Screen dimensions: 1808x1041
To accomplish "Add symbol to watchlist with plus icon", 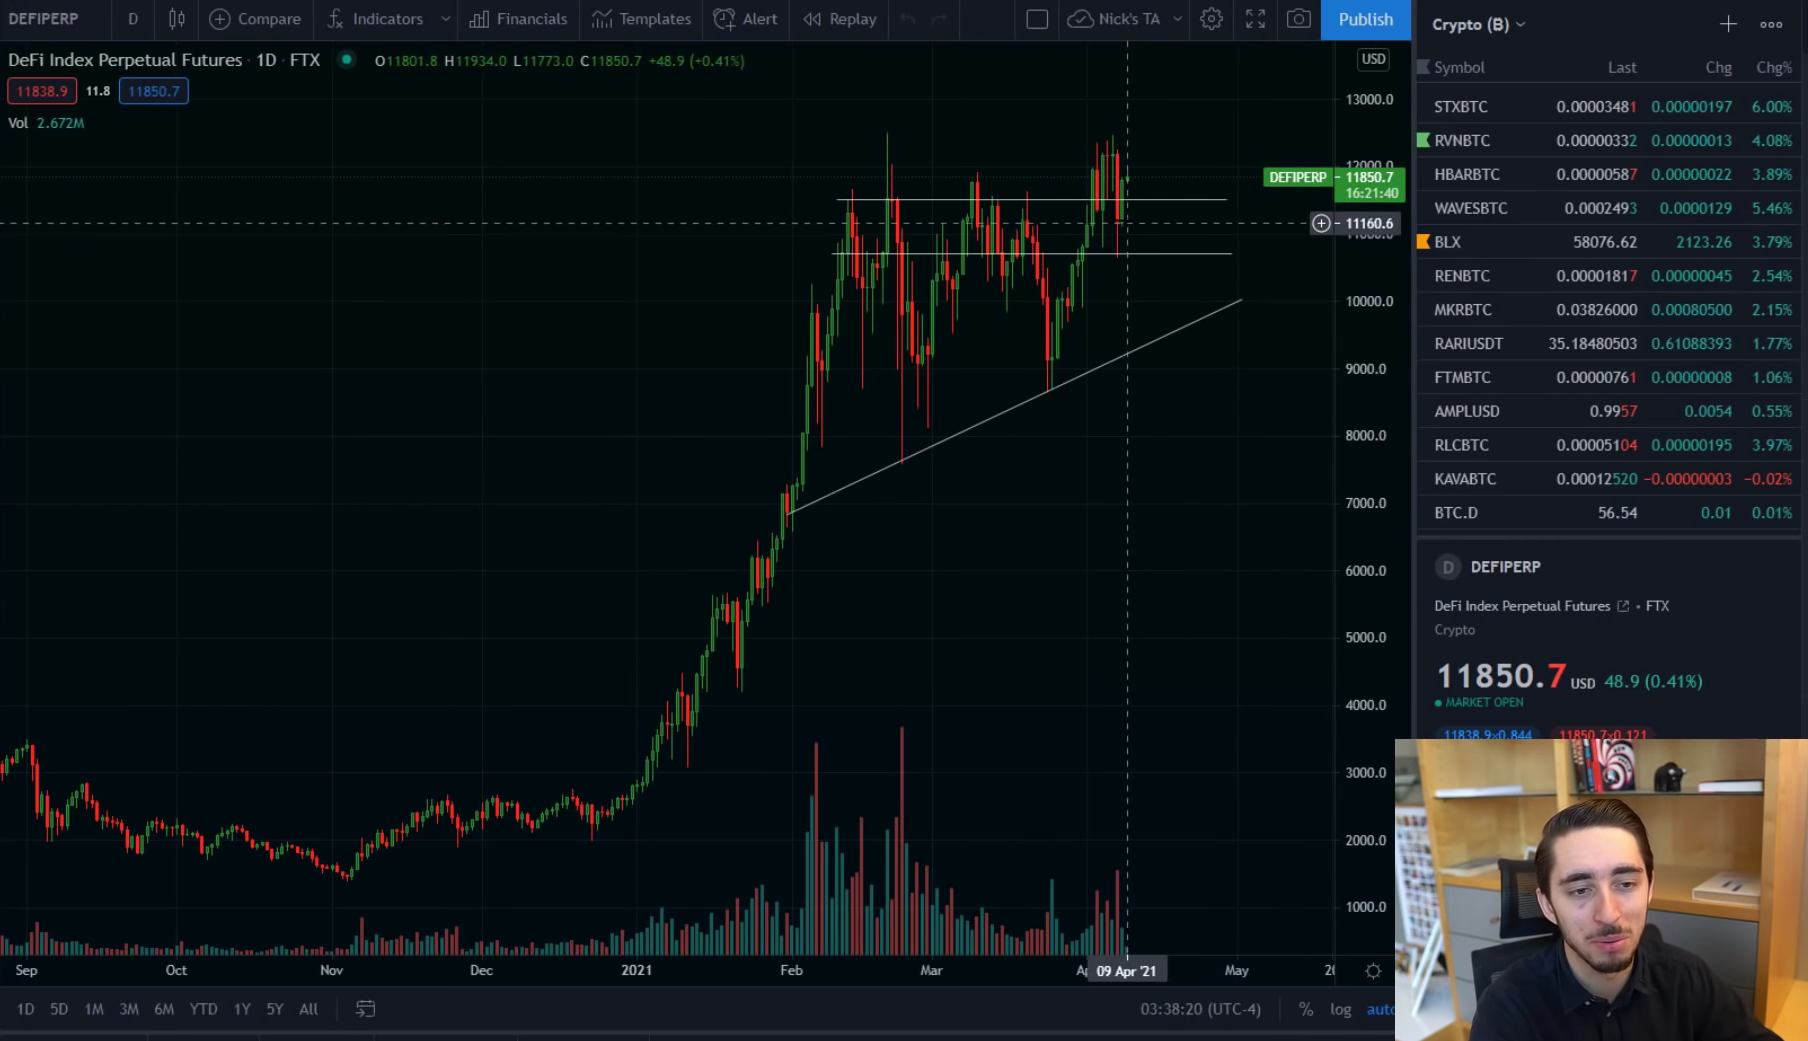I will [1728, 24].
